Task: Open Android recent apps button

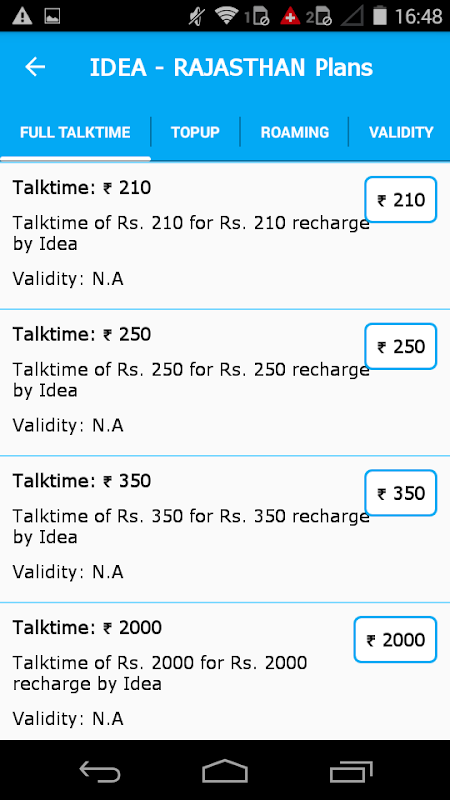Action: pos(351,770)
